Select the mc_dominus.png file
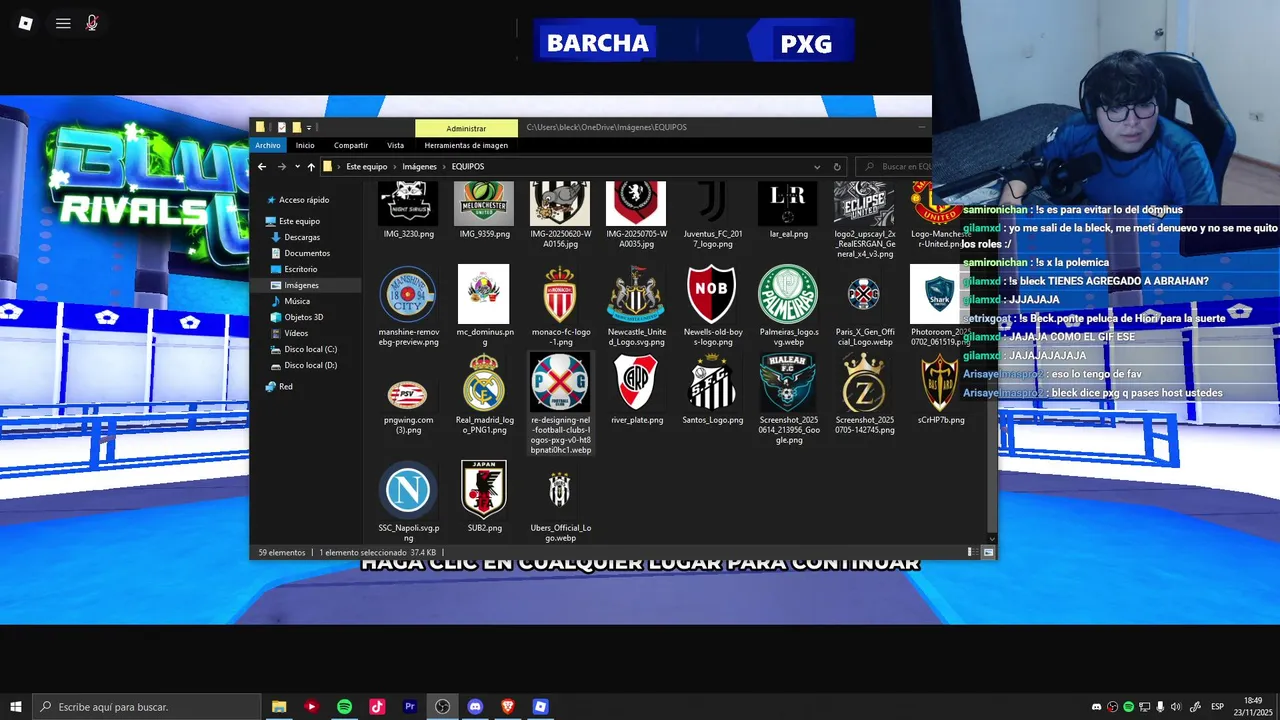This screenshot has height=720, width=1280. pos(484,306)
